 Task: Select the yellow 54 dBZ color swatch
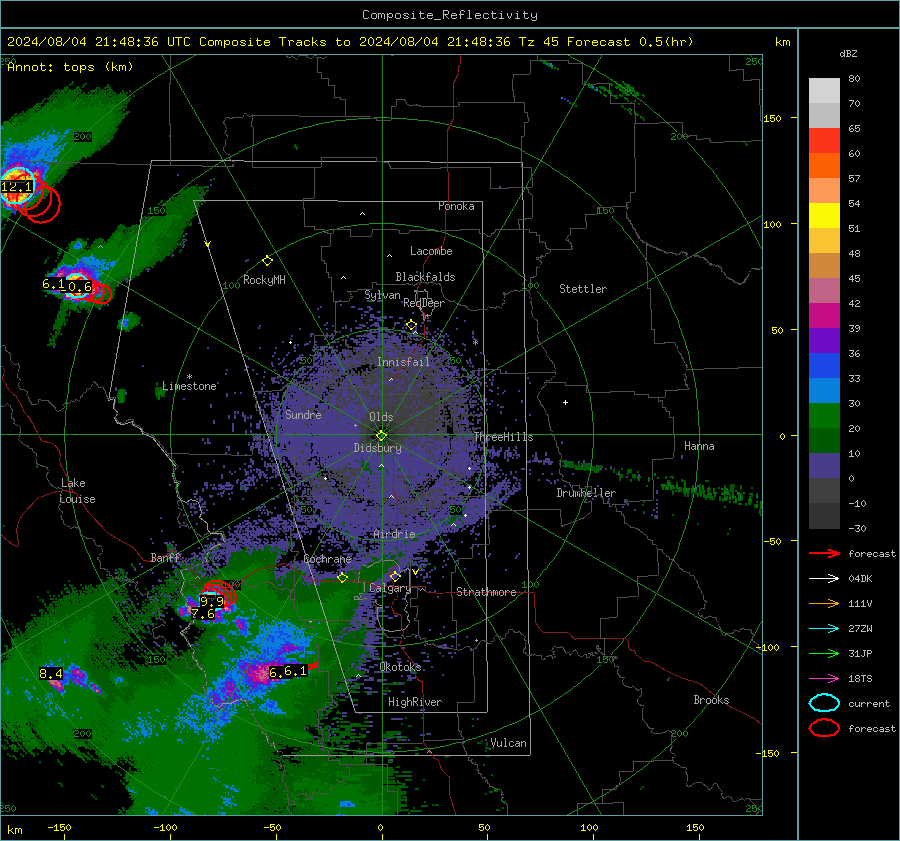pos(824,215)
